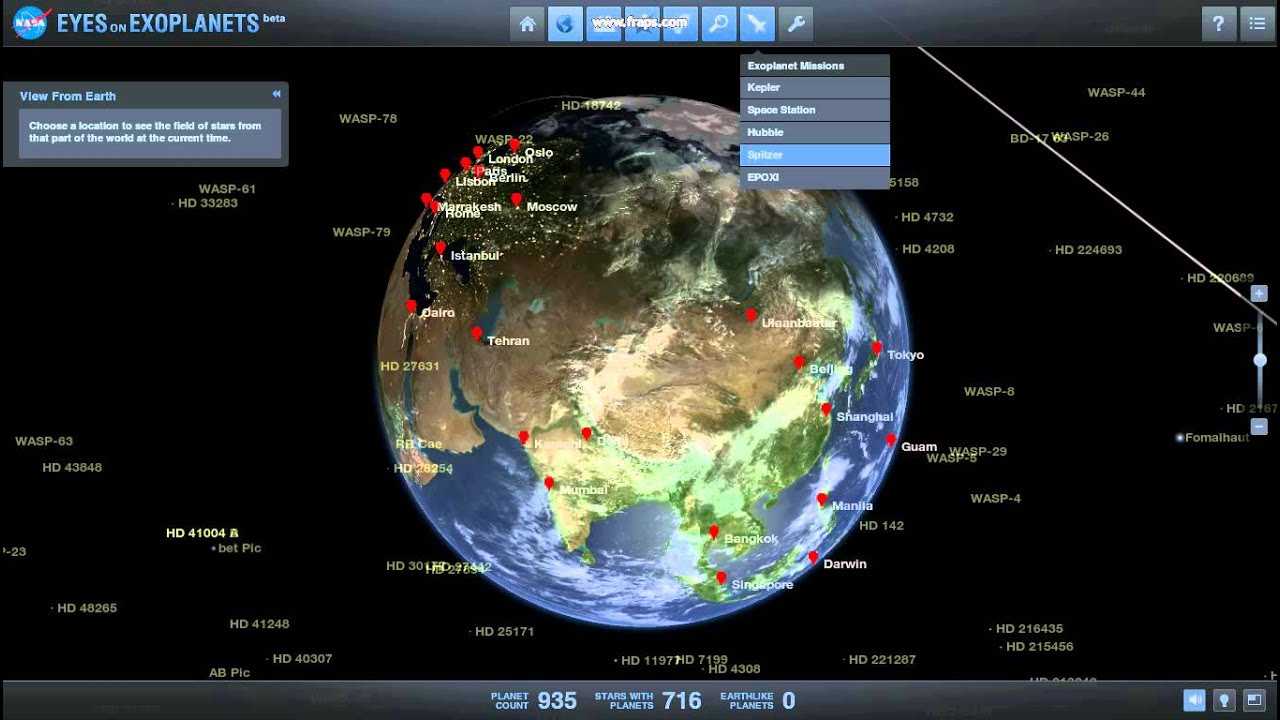1280x720 pixels.
Task: Choose EPOXI from missions menu
Action: [x=815, y=177]
